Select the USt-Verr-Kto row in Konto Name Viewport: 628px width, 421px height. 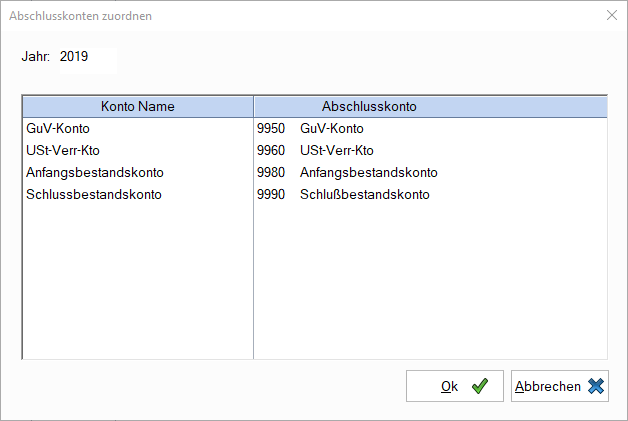tap(138, 151)
